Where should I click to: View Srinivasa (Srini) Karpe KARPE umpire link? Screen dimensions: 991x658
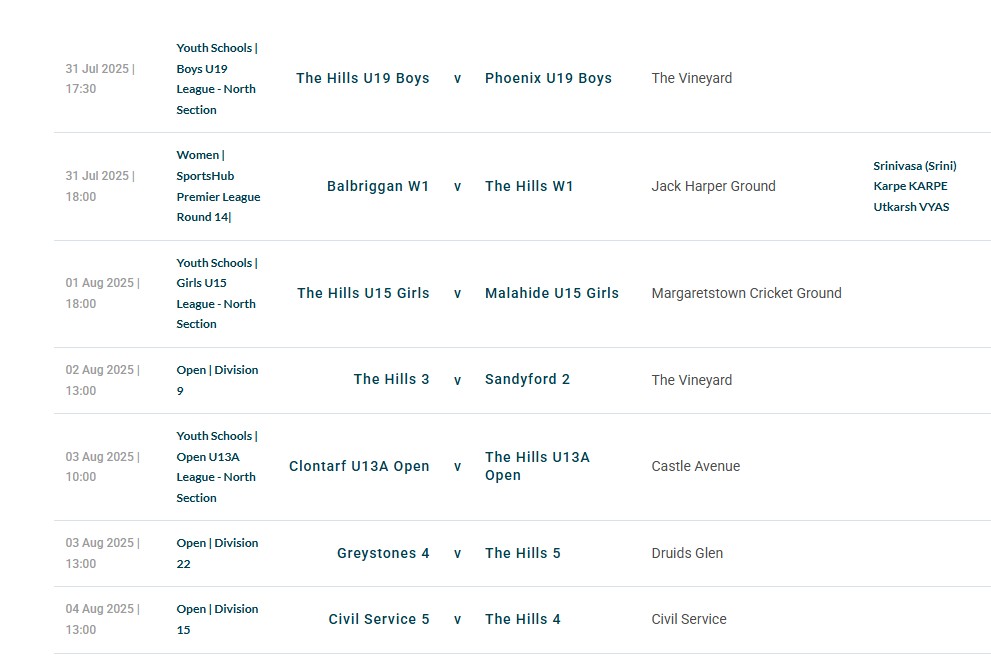pyautogui.click(x=915, y=176)
